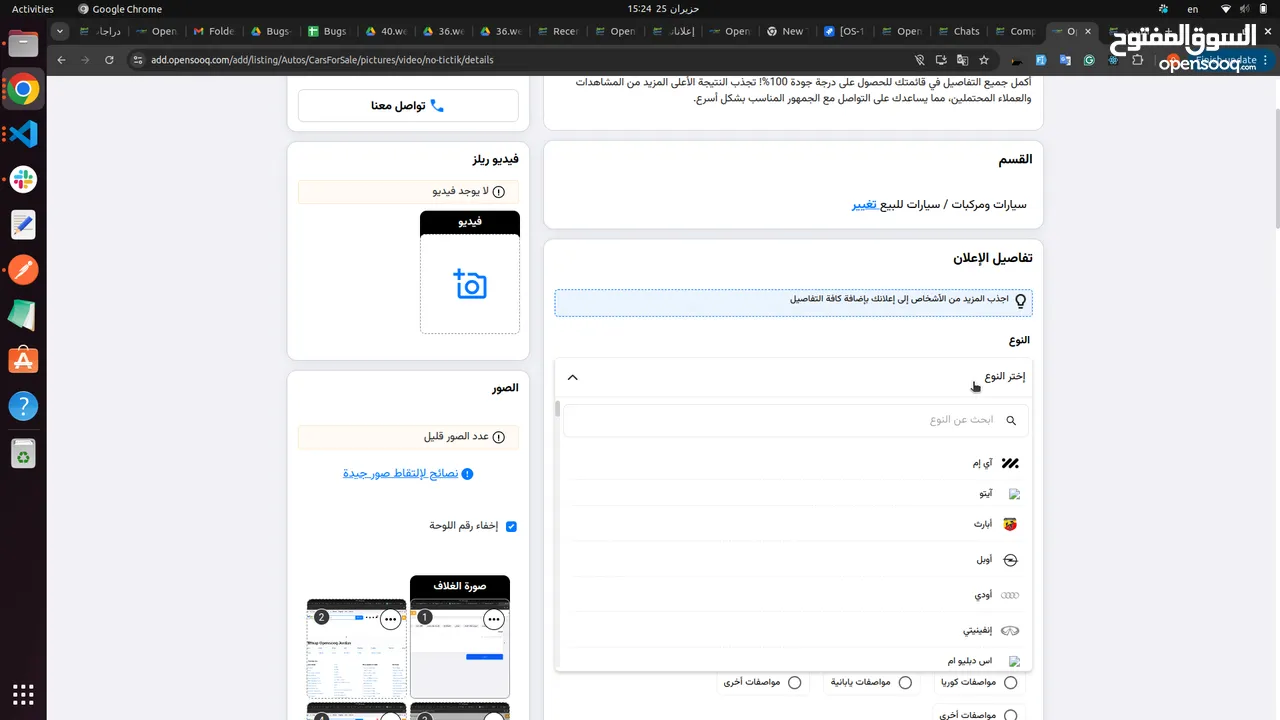1280x720 pixels.
Task: Open Files from the Ubuntu dock
Action: coord(23,44)
